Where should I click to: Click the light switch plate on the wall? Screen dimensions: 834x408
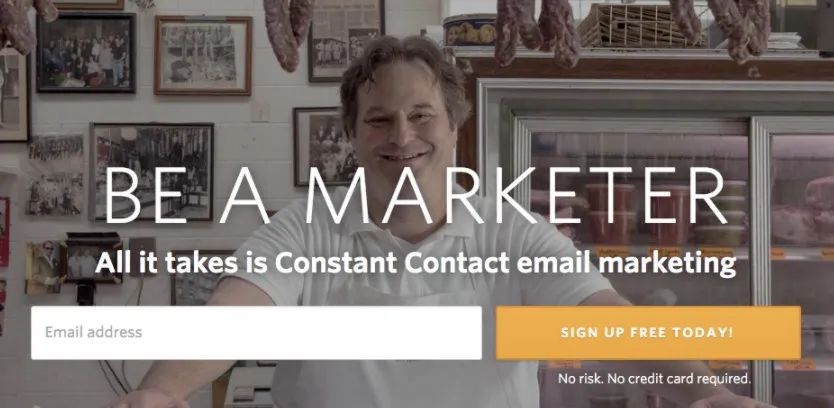click(x=260, y=111)
